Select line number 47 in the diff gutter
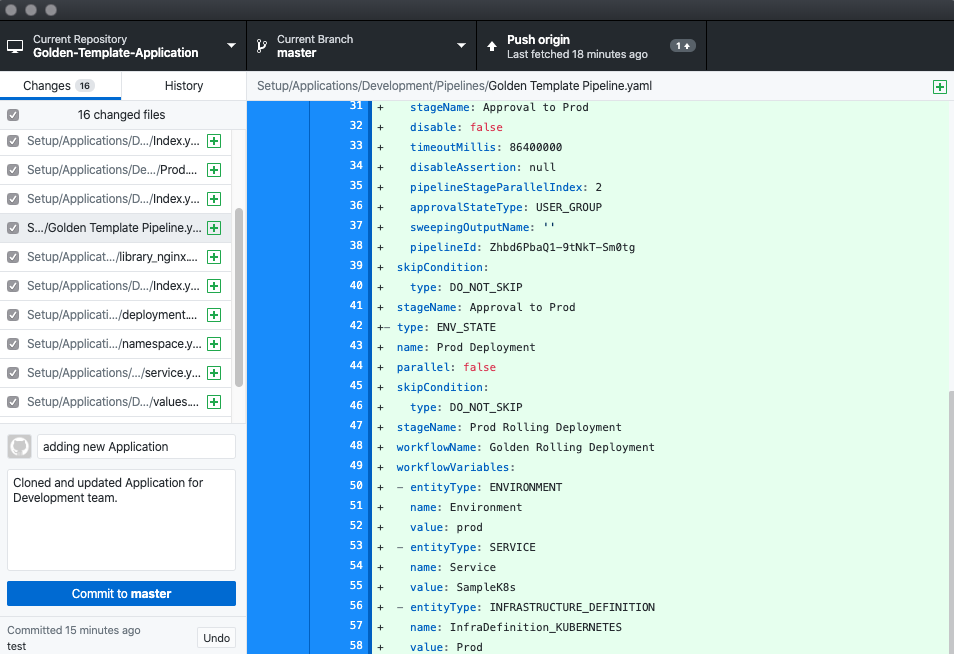 pyautogui.click(x=356, y=425)
